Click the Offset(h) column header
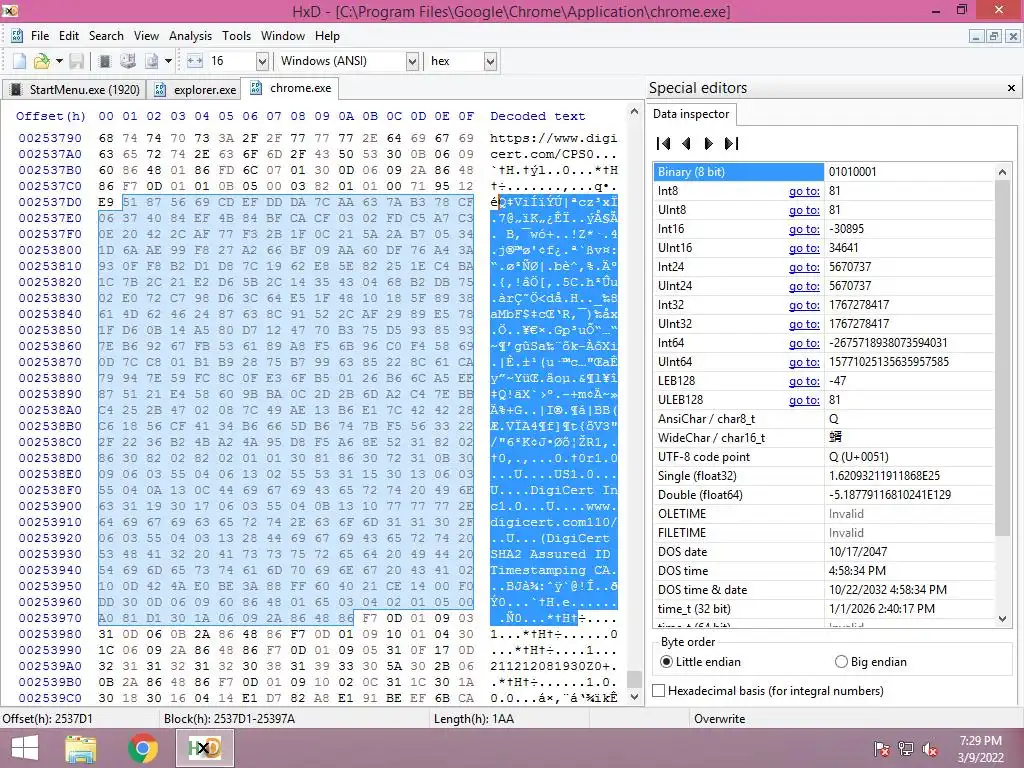The image size is (1024, 768). (50, 116)
